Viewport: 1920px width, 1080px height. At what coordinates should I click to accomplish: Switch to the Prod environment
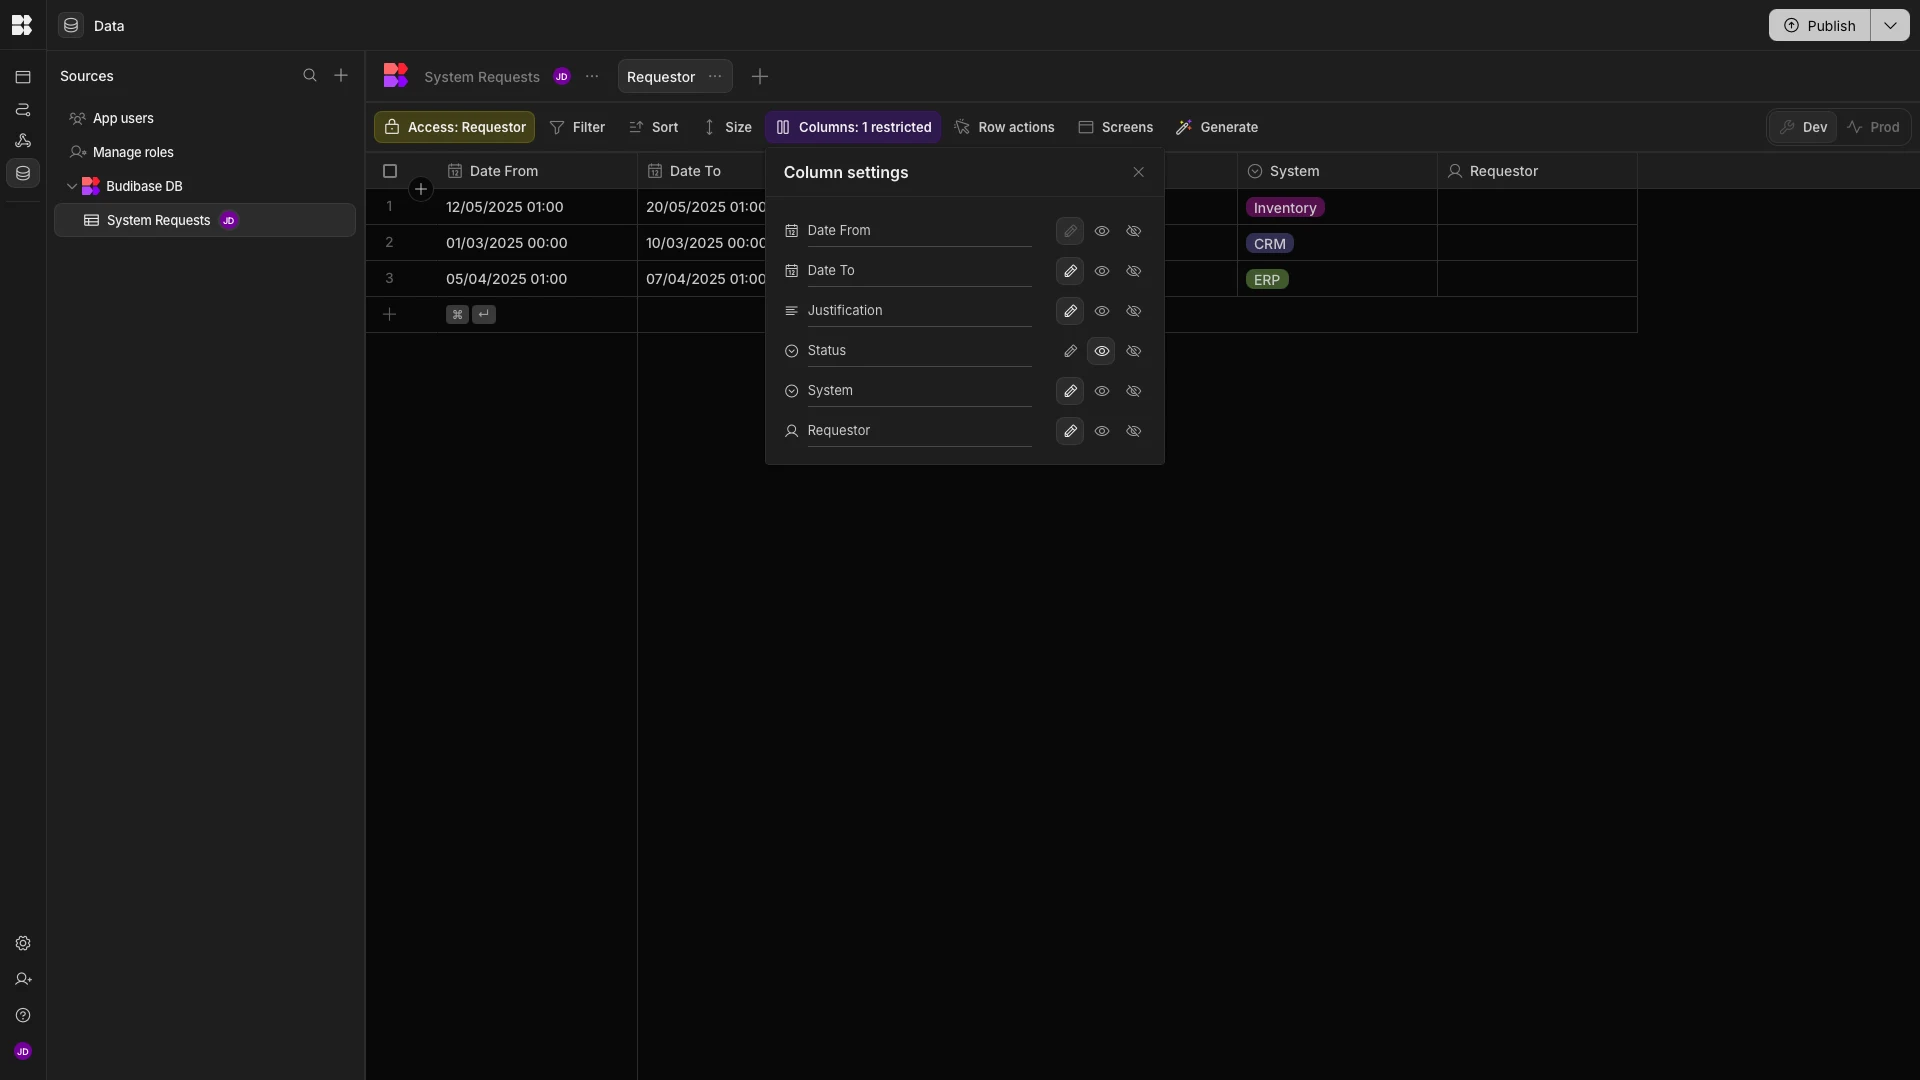click(1873, 128)
